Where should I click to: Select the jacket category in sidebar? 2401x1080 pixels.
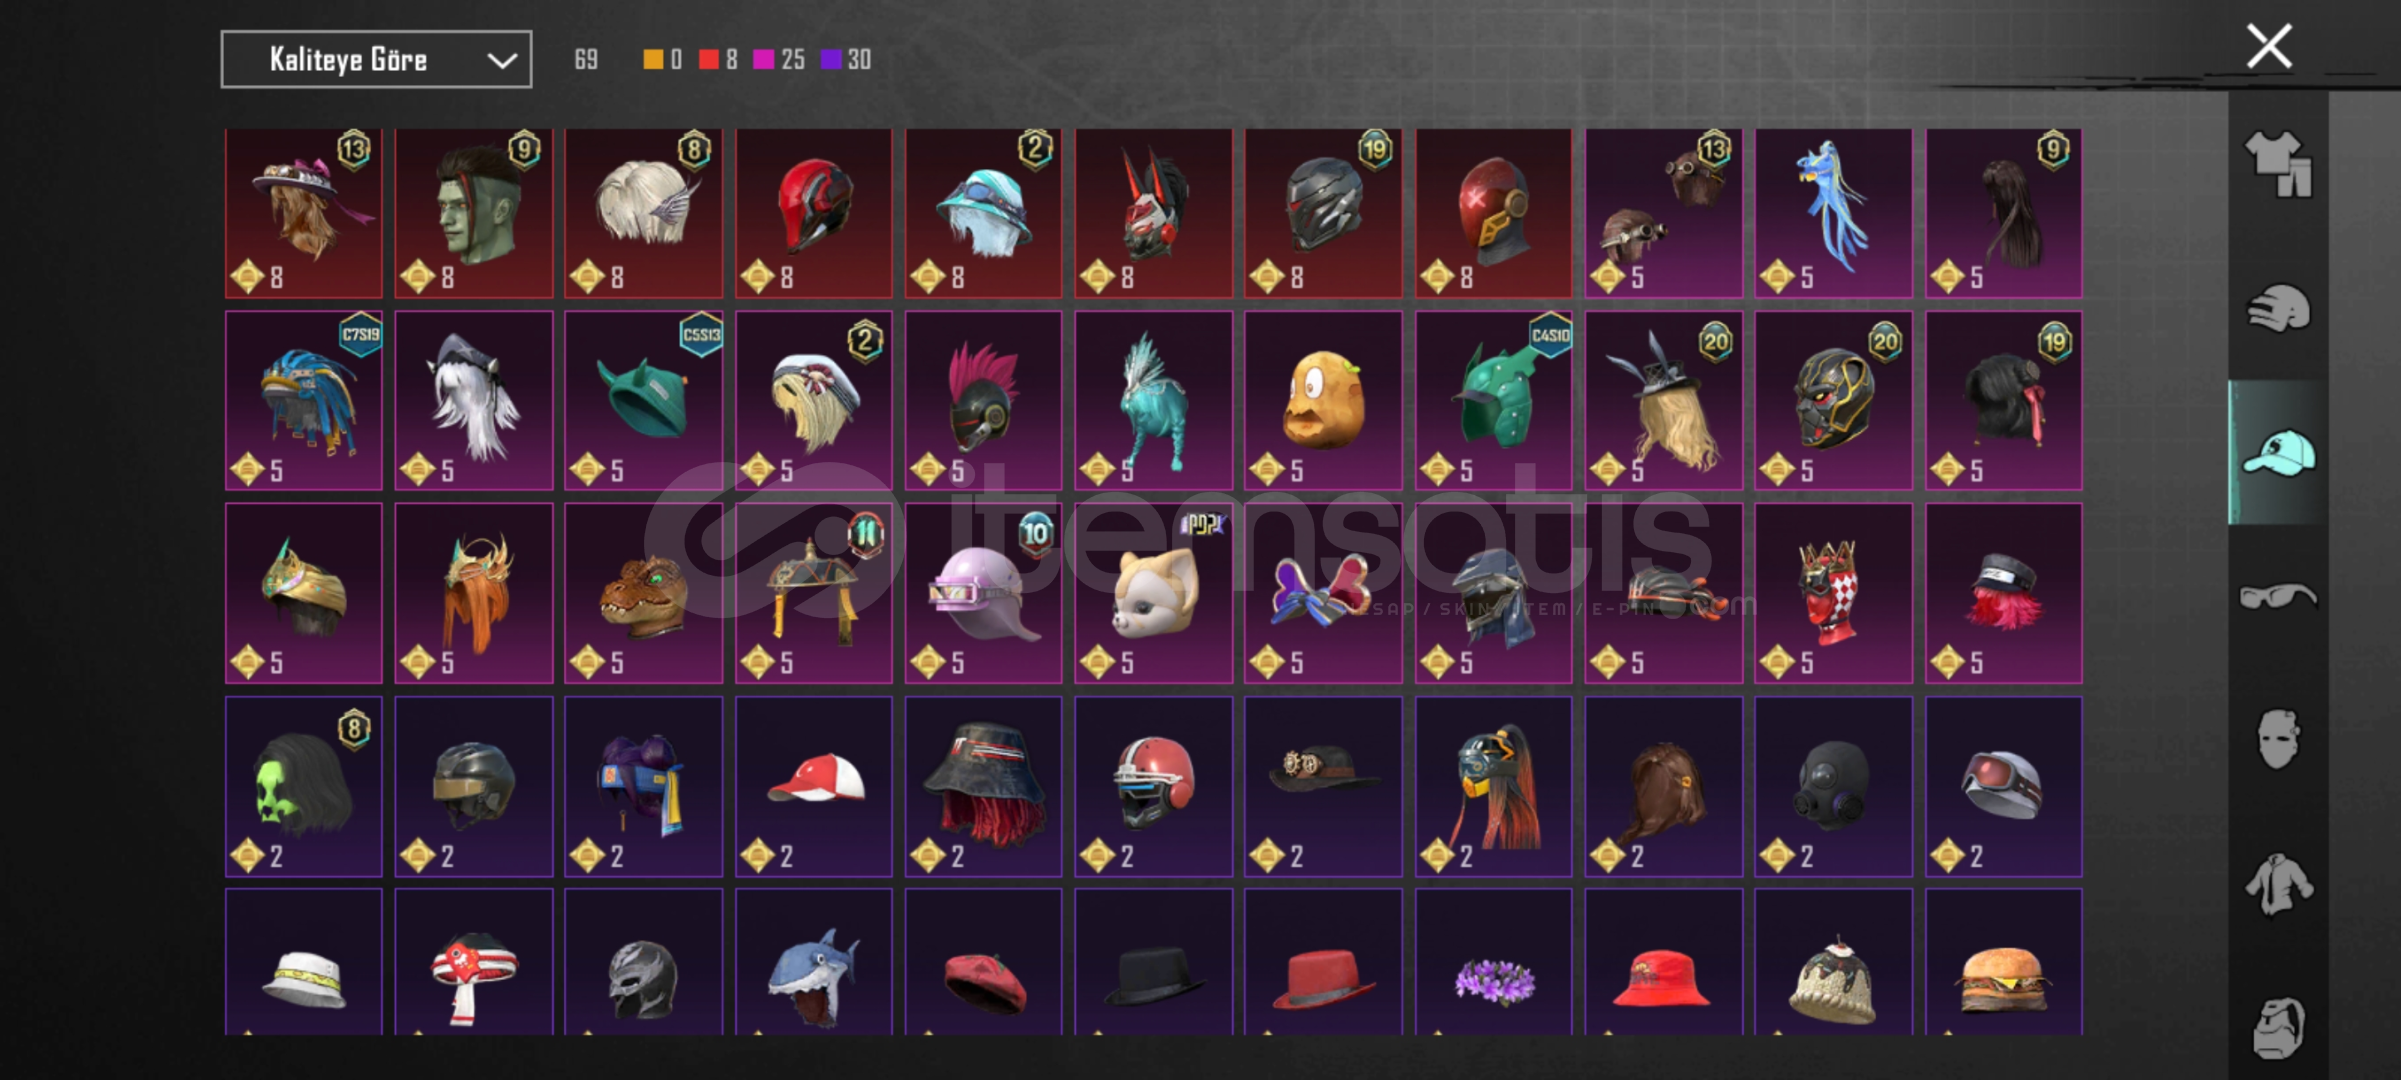tap(2279, 883)
